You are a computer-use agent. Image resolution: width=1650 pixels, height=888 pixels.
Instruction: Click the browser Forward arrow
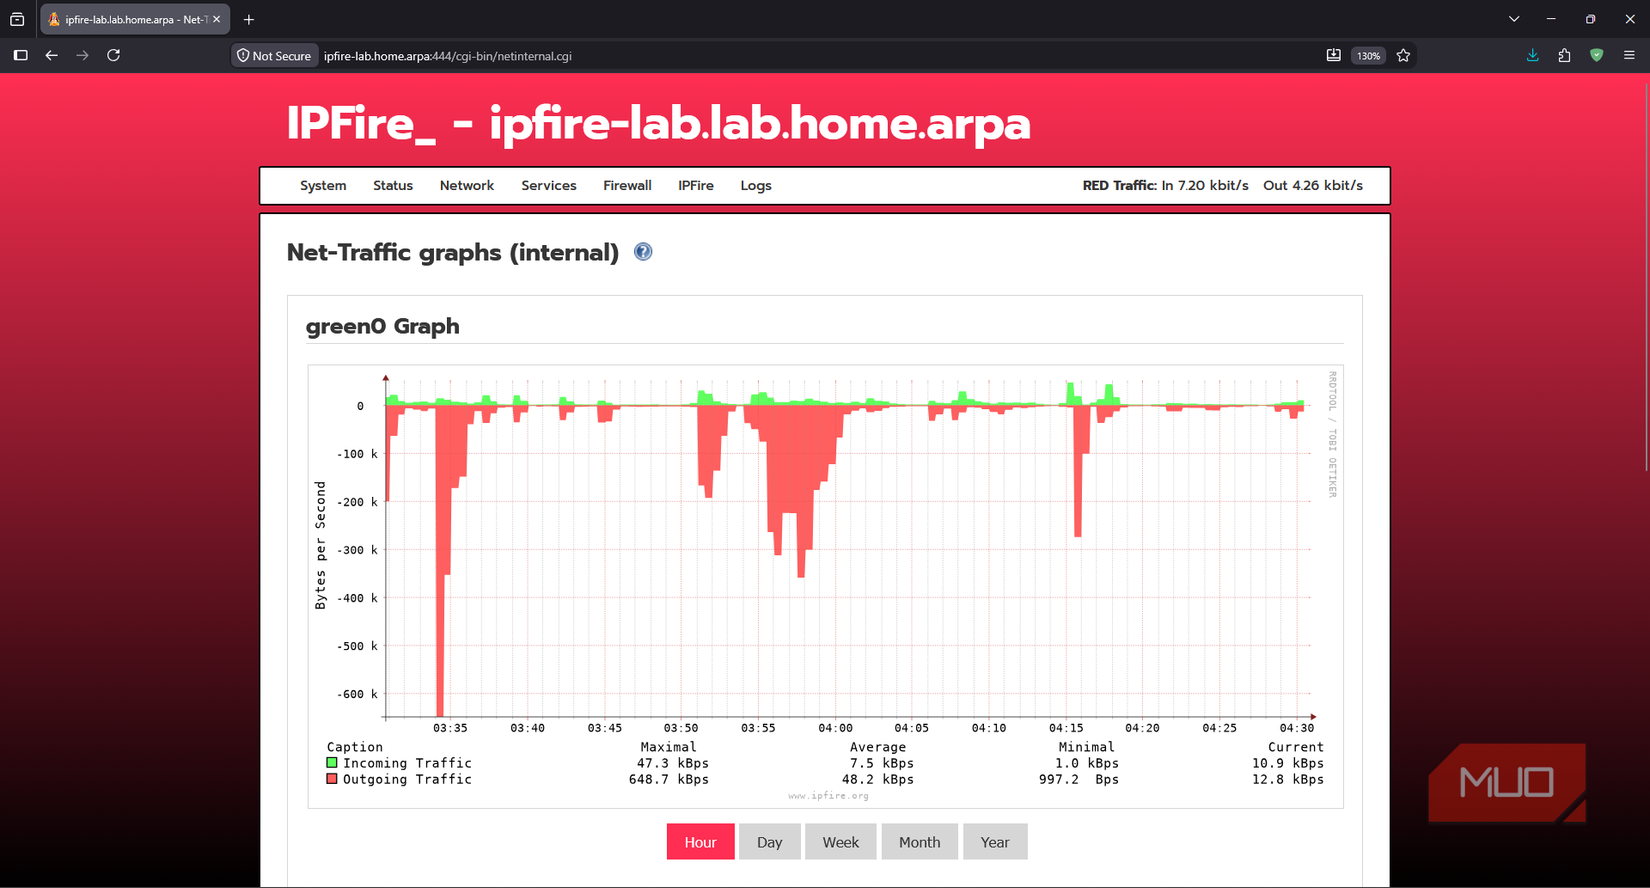(83, 56)
